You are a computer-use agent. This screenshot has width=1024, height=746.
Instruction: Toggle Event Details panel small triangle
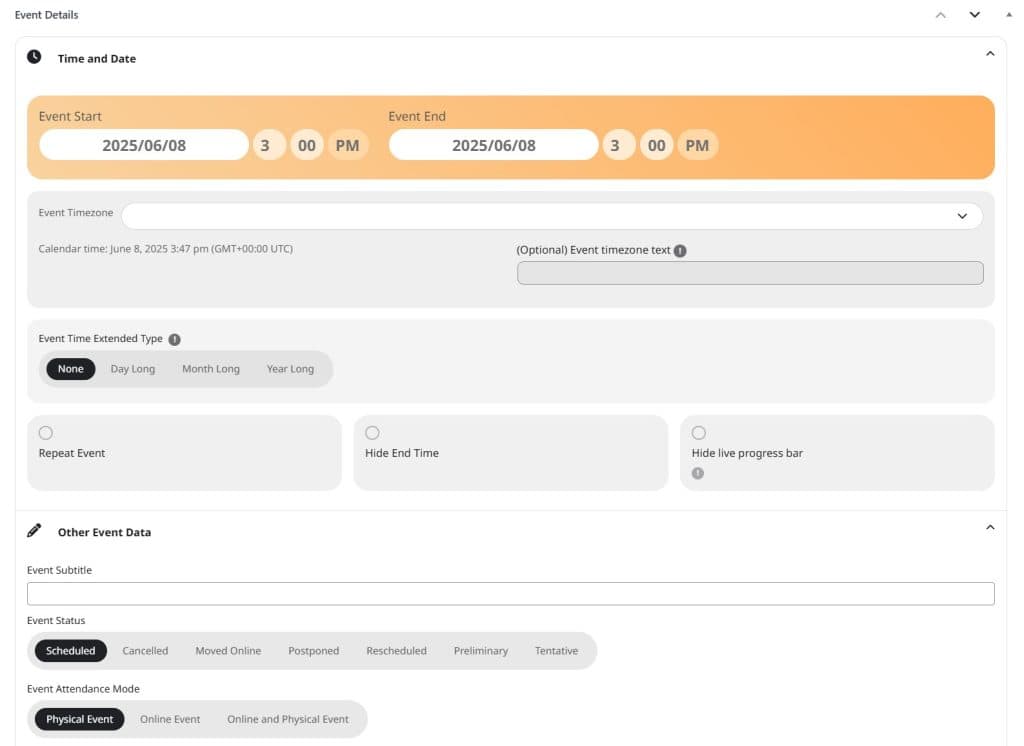1009,14
